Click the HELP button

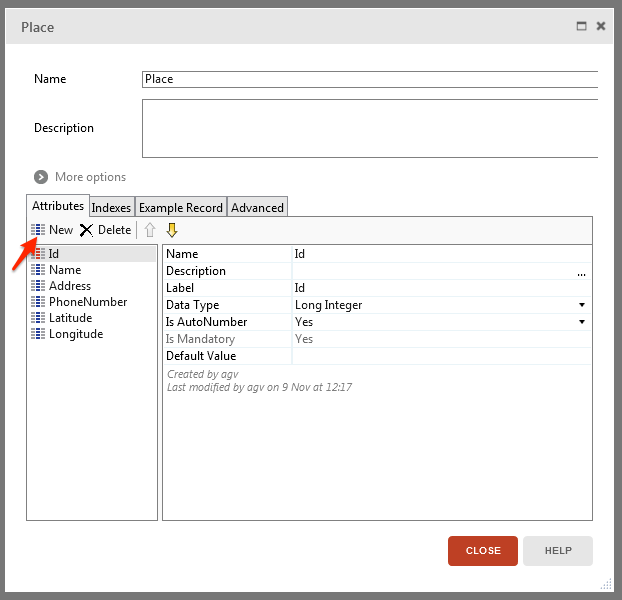[x=558, y=550]
